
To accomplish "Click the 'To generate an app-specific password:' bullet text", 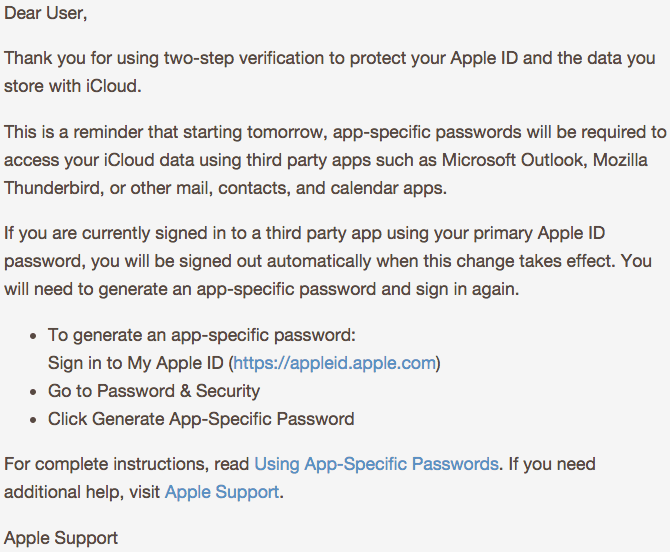I will [202, 335].
